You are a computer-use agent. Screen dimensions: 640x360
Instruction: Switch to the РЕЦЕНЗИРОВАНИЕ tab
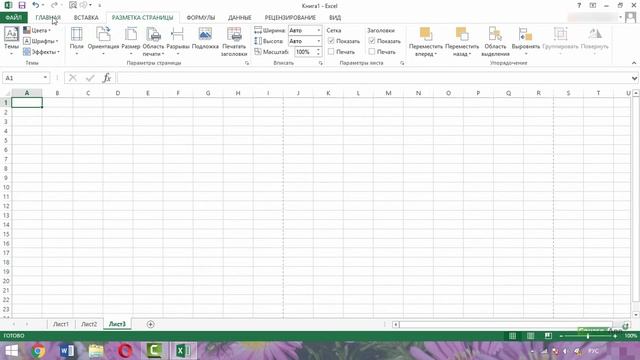click(x=290, y=18)
